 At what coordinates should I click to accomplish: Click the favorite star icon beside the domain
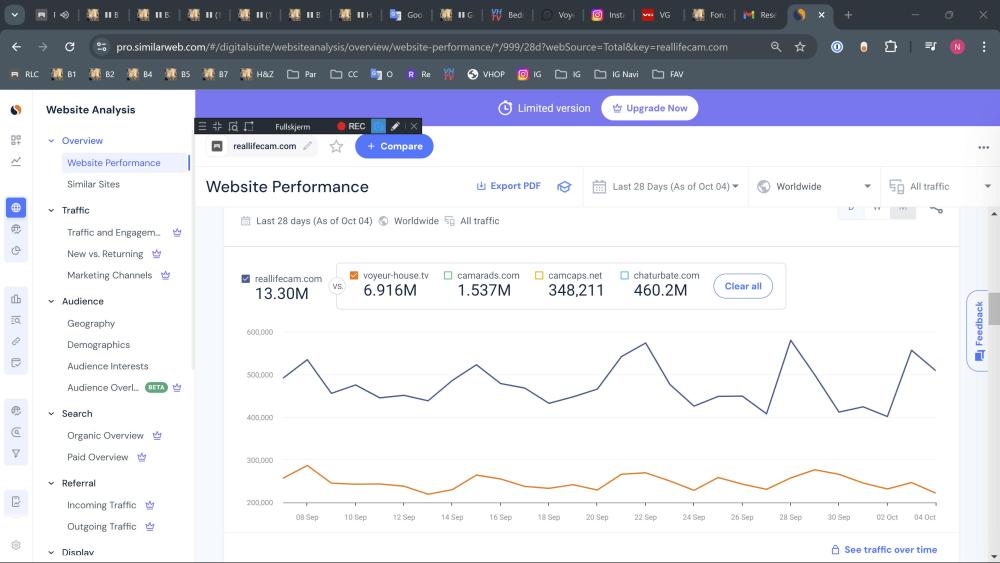pyautogui.click(x=336, y=146)
